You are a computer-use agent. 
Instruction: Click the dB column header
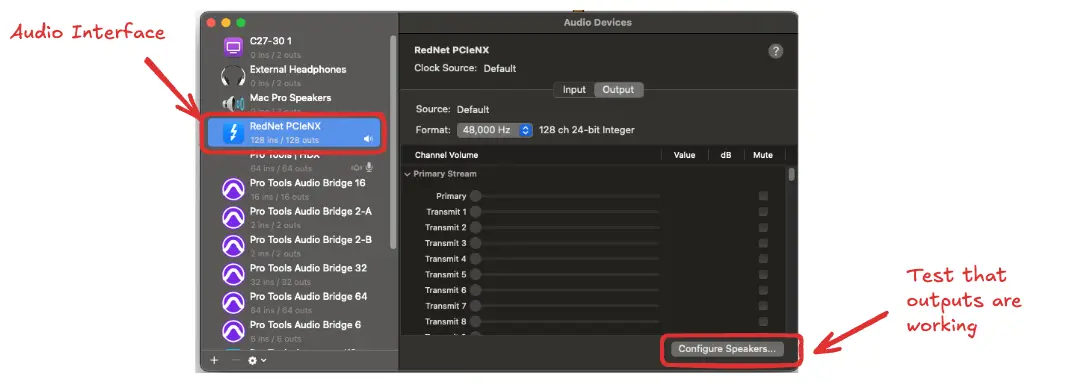pos(725,155)
